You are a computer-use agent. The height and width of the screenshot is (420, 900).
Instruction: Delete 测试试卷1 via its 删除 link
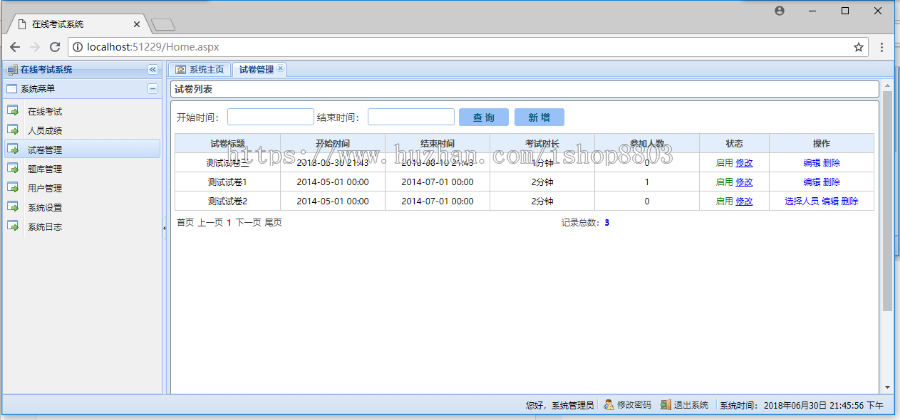(831, 182)
